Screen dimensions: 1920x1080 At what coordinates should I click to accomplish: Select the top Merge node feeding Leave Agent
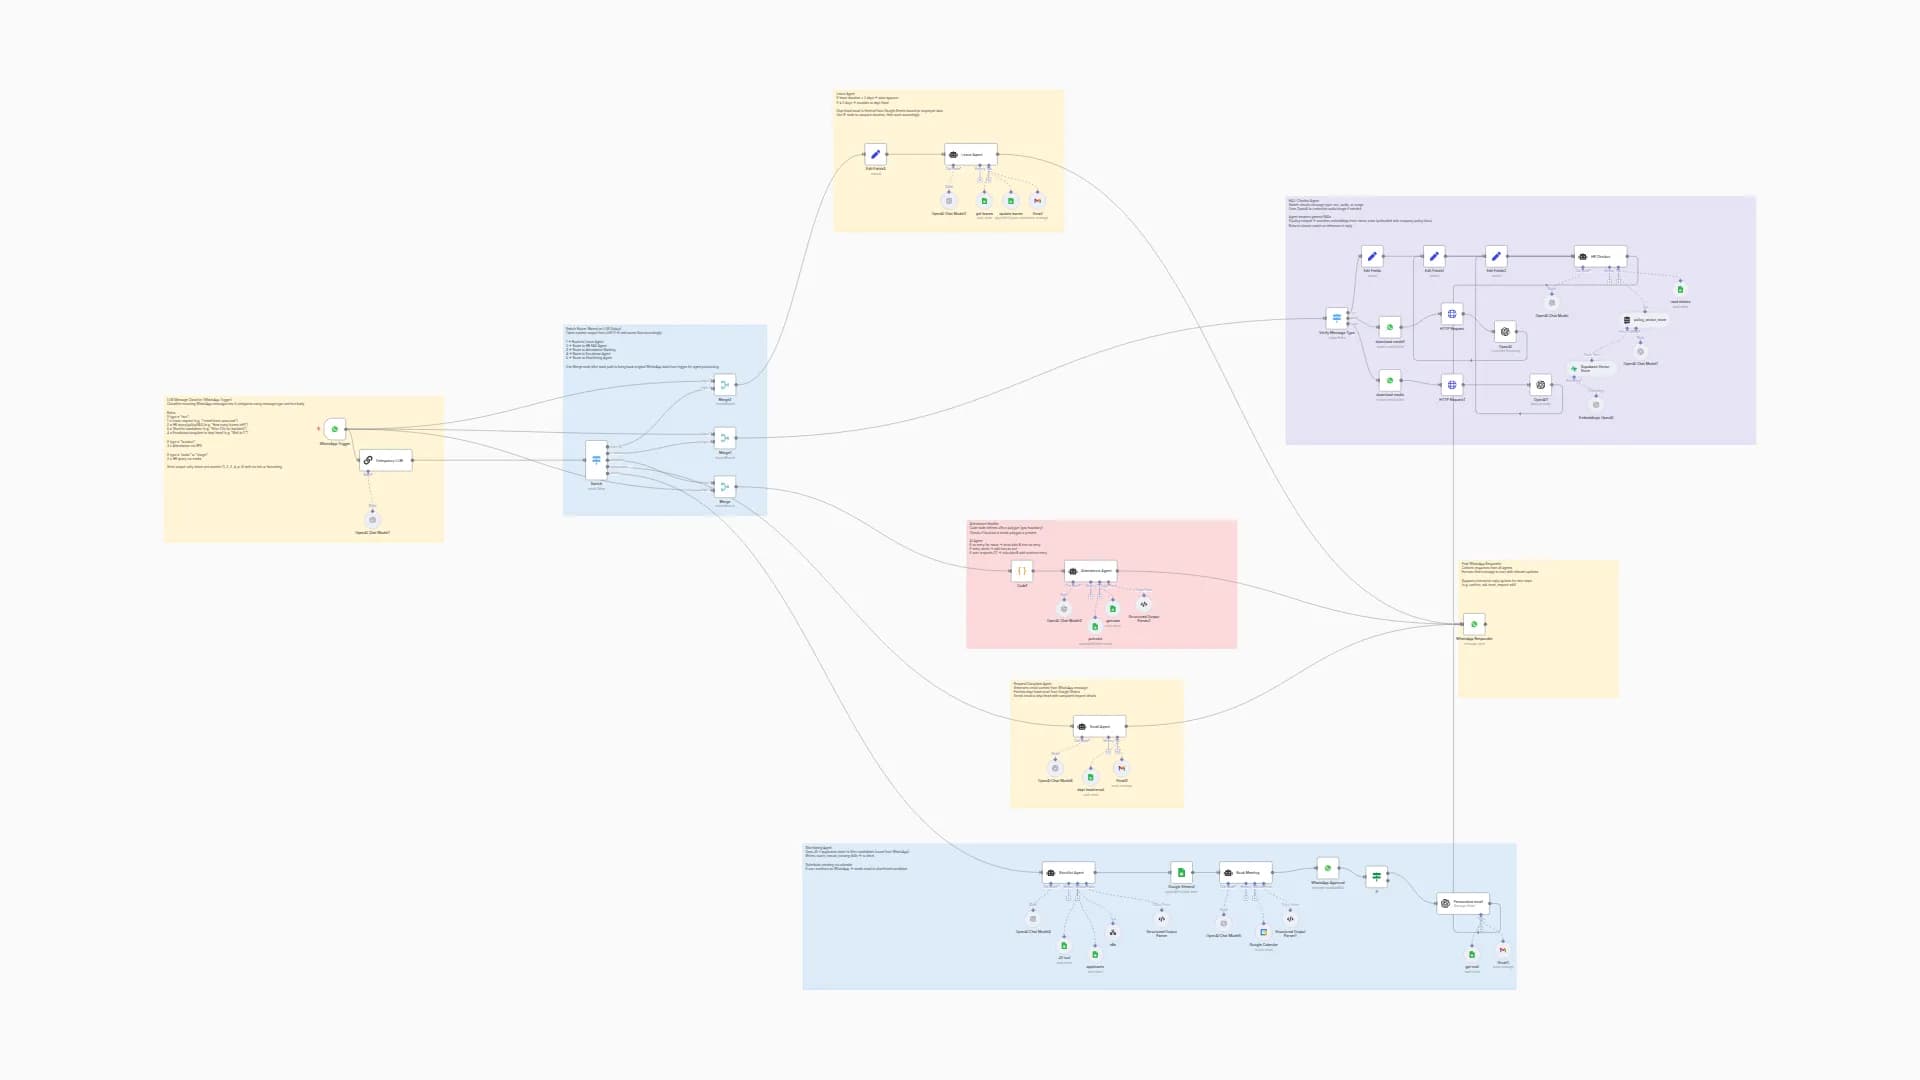click(x=725, y=384)
